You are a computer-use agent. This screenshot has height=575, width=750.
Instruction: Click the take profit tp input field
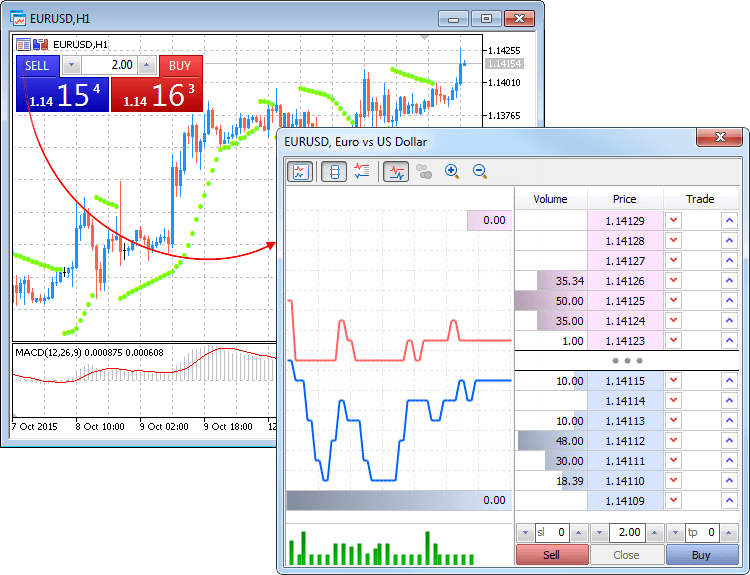(x=702, y=532)
